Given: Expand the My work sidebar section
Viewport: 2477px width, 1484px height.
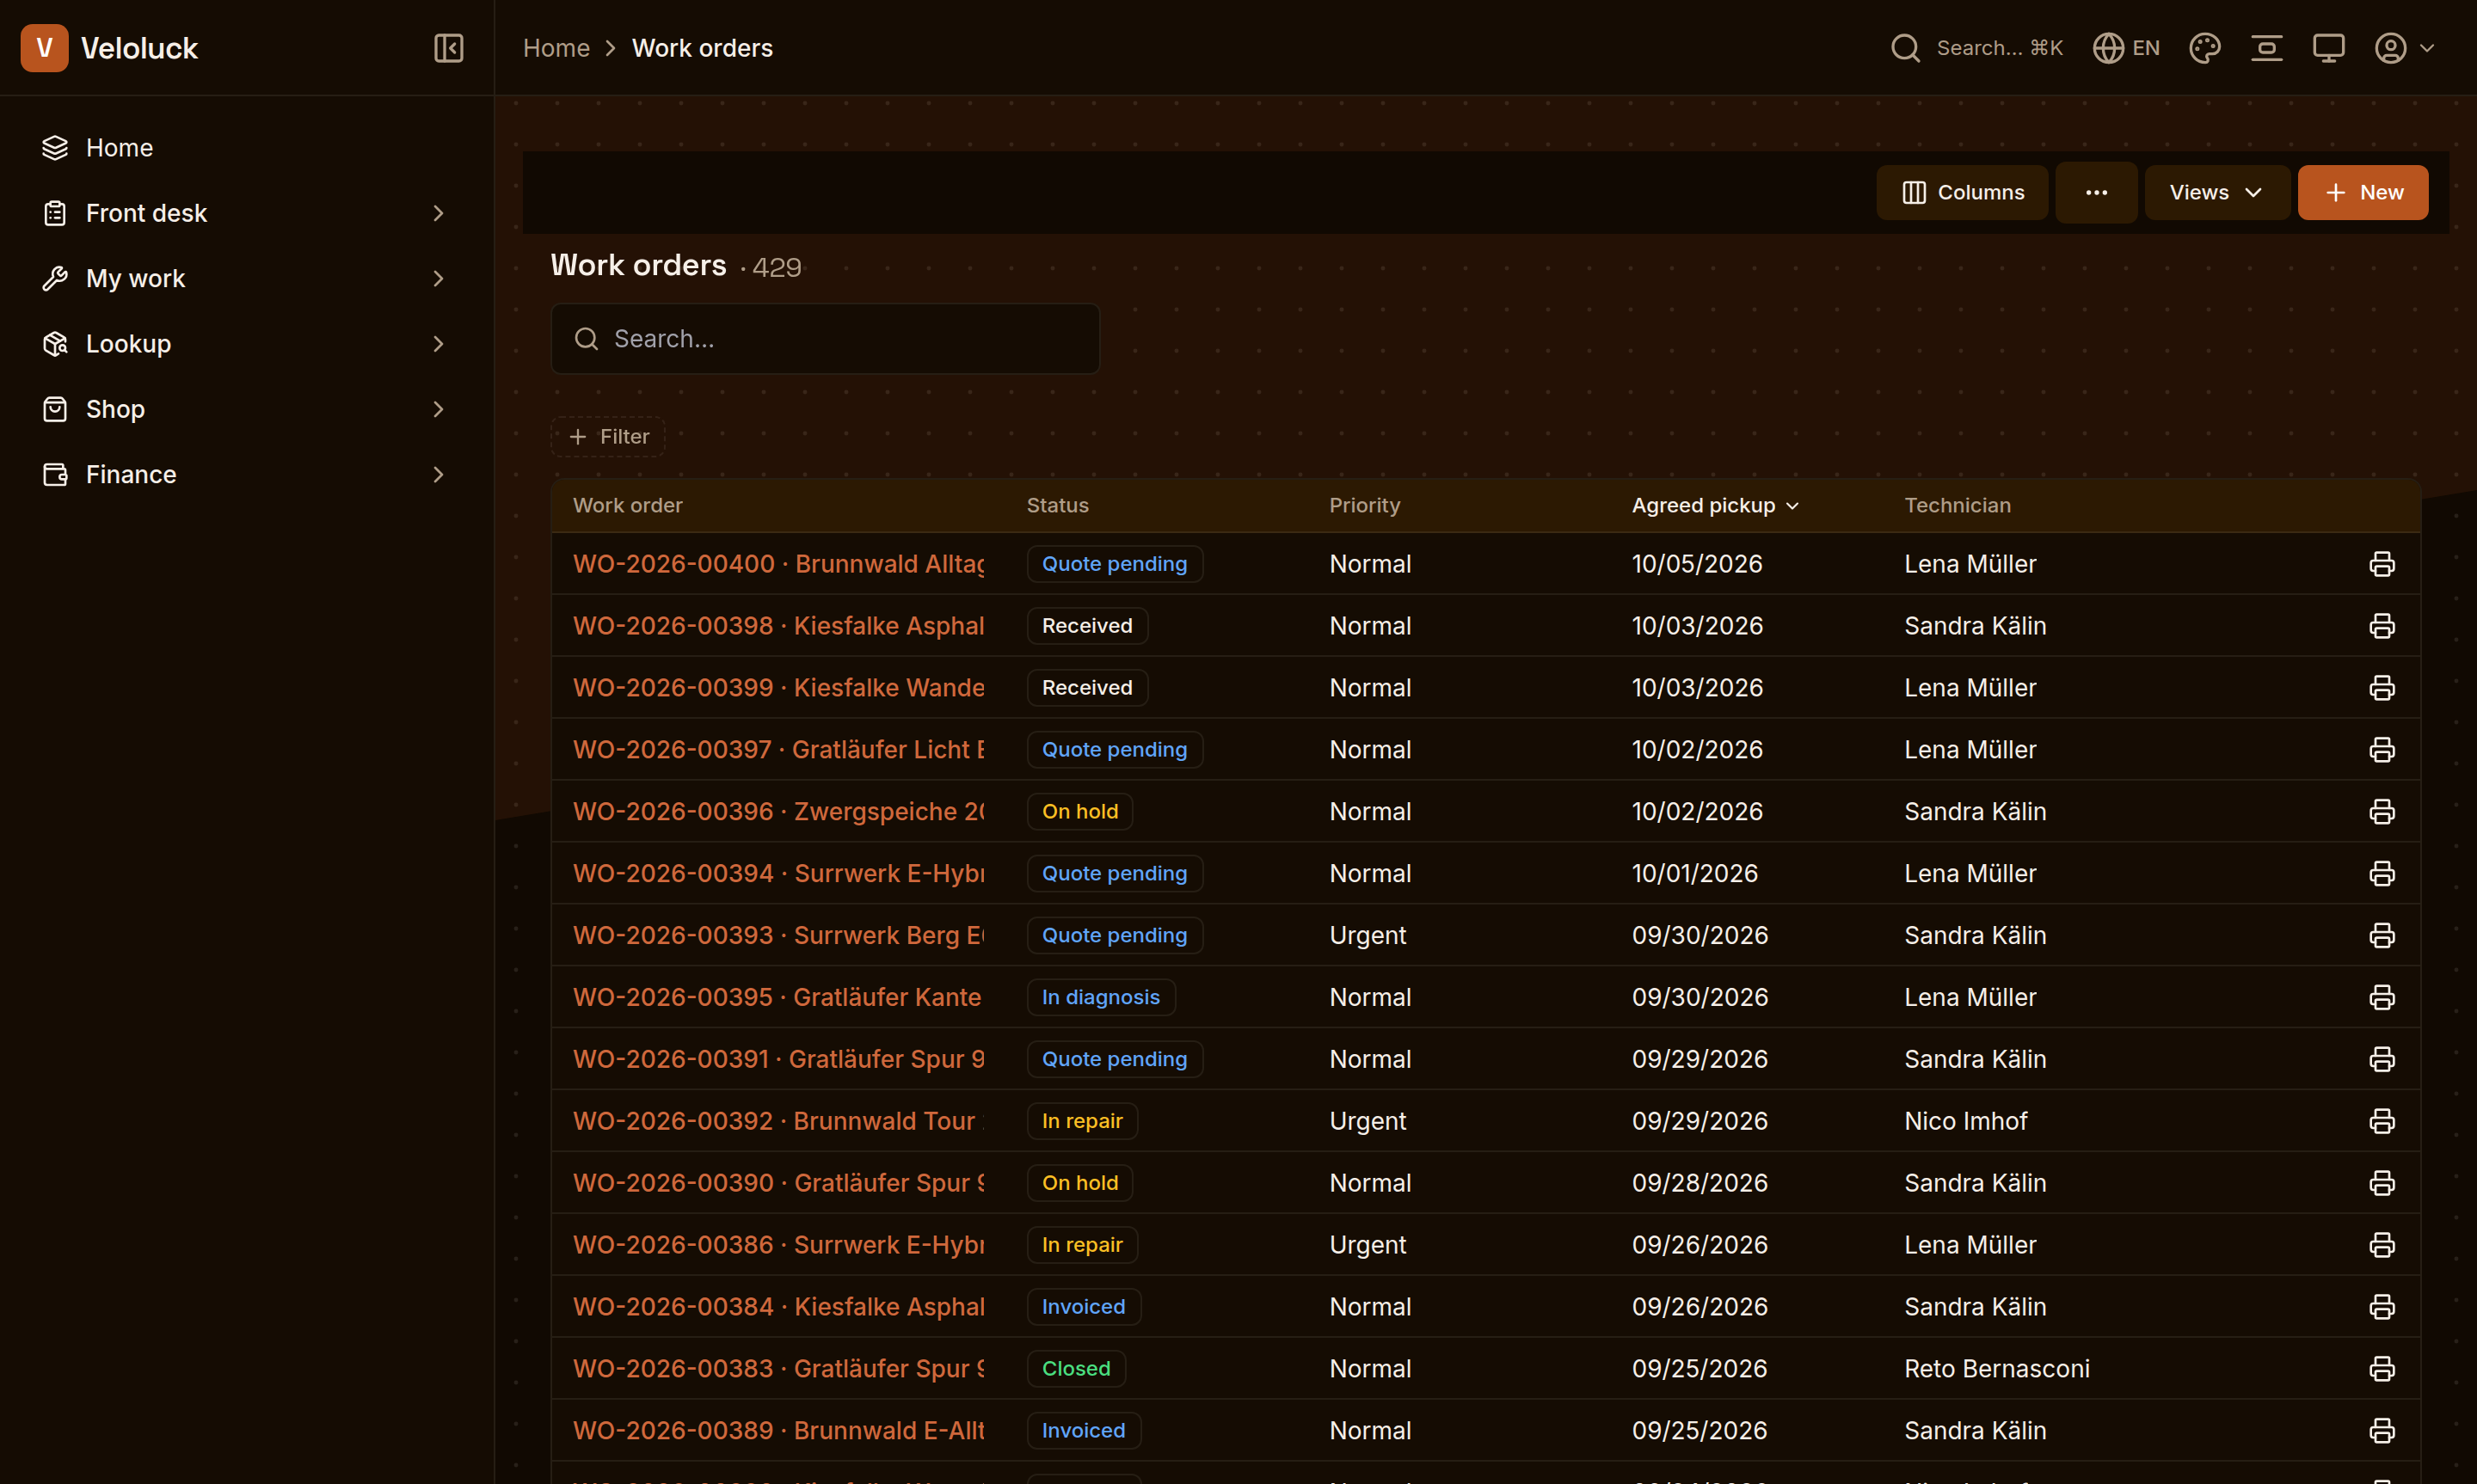Looking at the screenshot, I should click(x=246, y=278).
